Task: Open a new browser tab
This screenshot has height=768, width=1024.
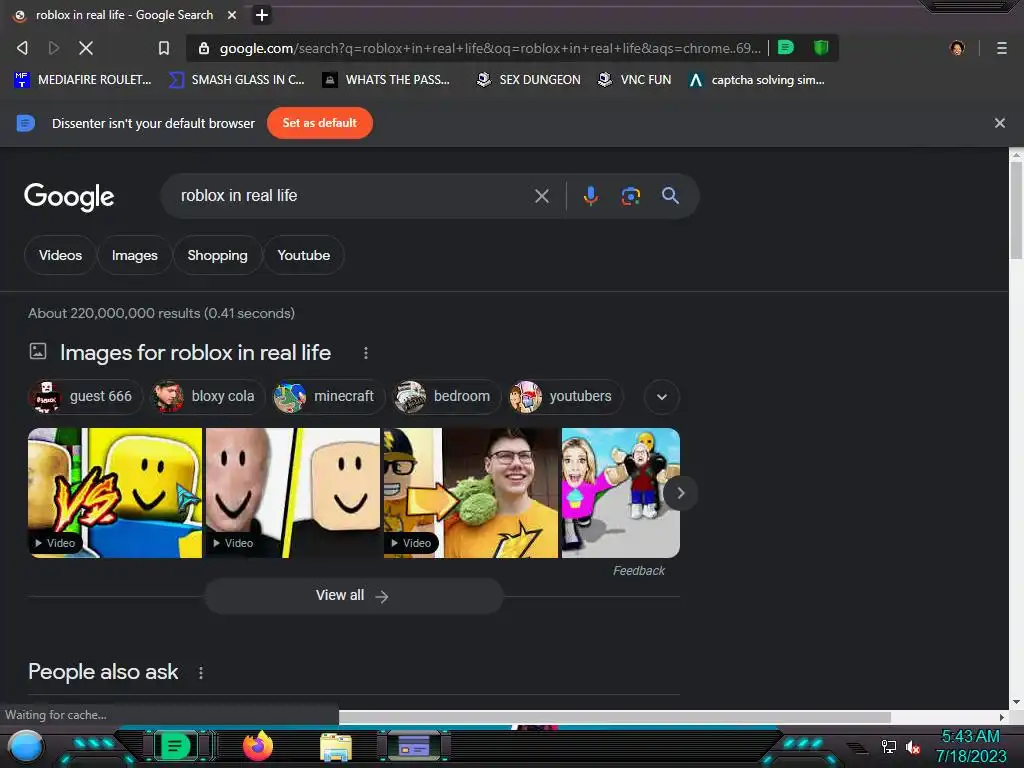Action: click(x=261, y=15)
